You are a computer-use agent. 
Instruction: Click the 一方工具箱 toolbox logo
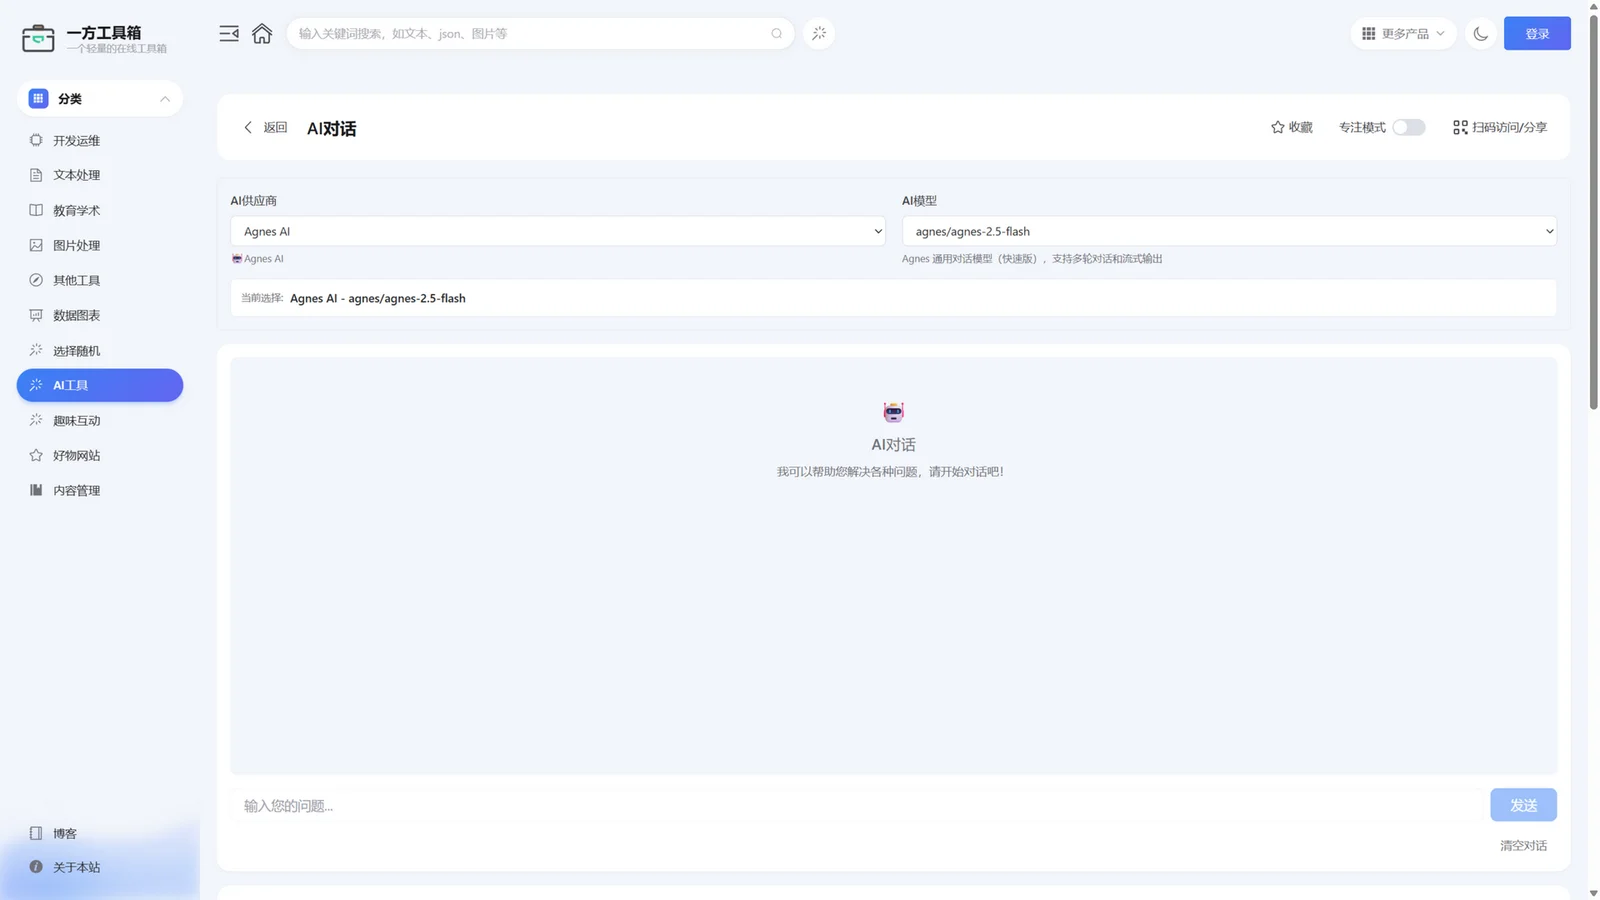click(x=38, y=38)
